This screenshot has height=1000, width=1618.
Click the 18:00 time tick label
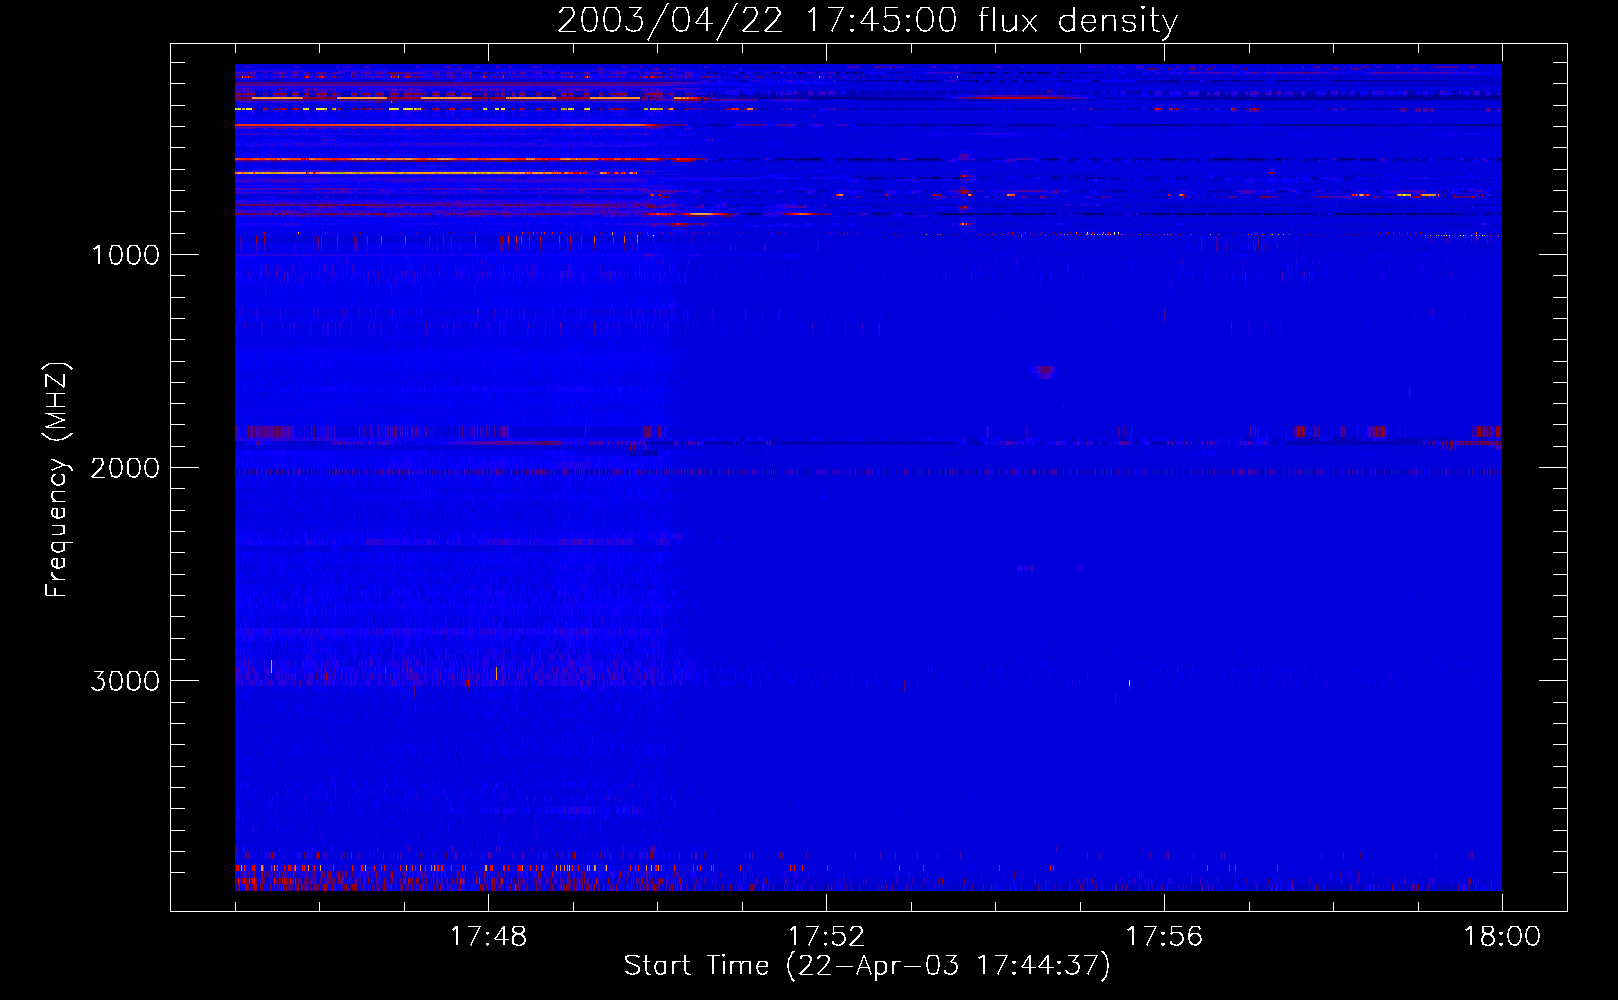coord(1502,937)
